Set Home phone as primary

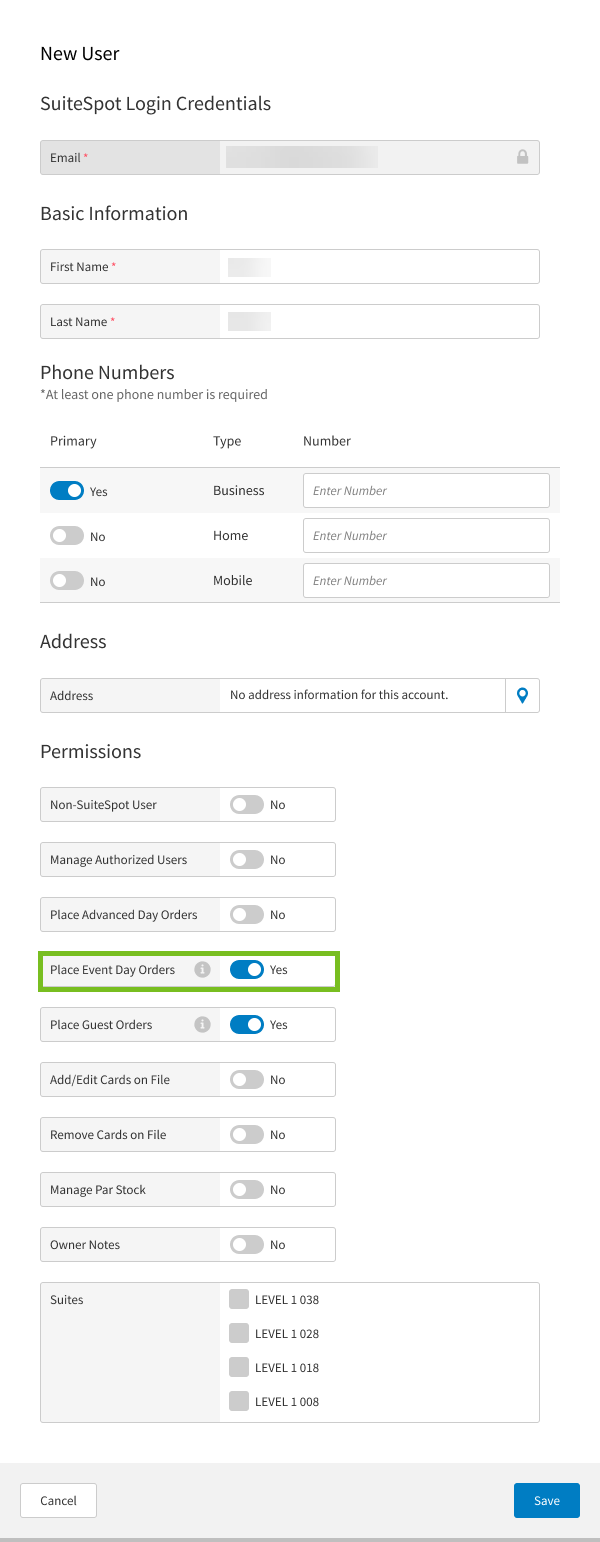tap(68, 535)
